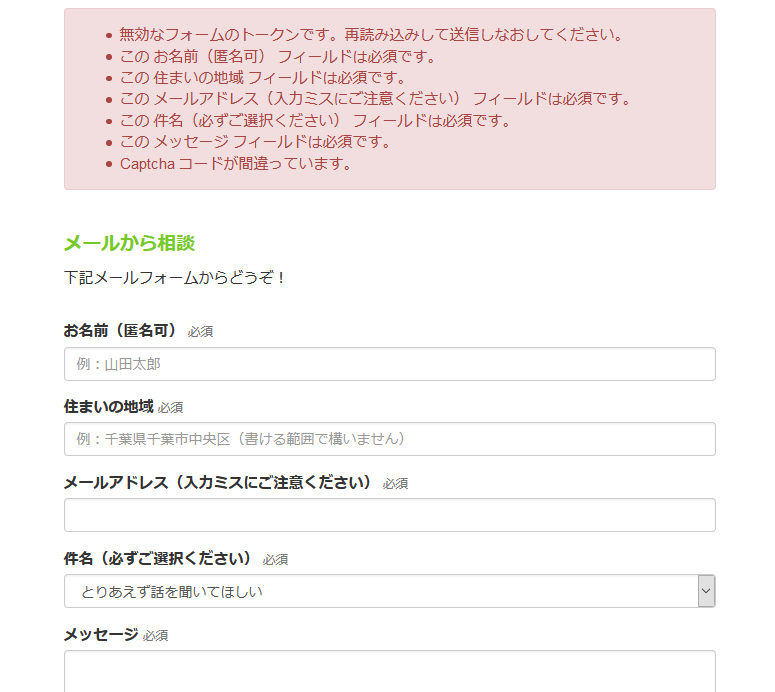Viewport: 775px width, 692px height.
Task: Click the 件名 required-field error line
Action: 315,121
